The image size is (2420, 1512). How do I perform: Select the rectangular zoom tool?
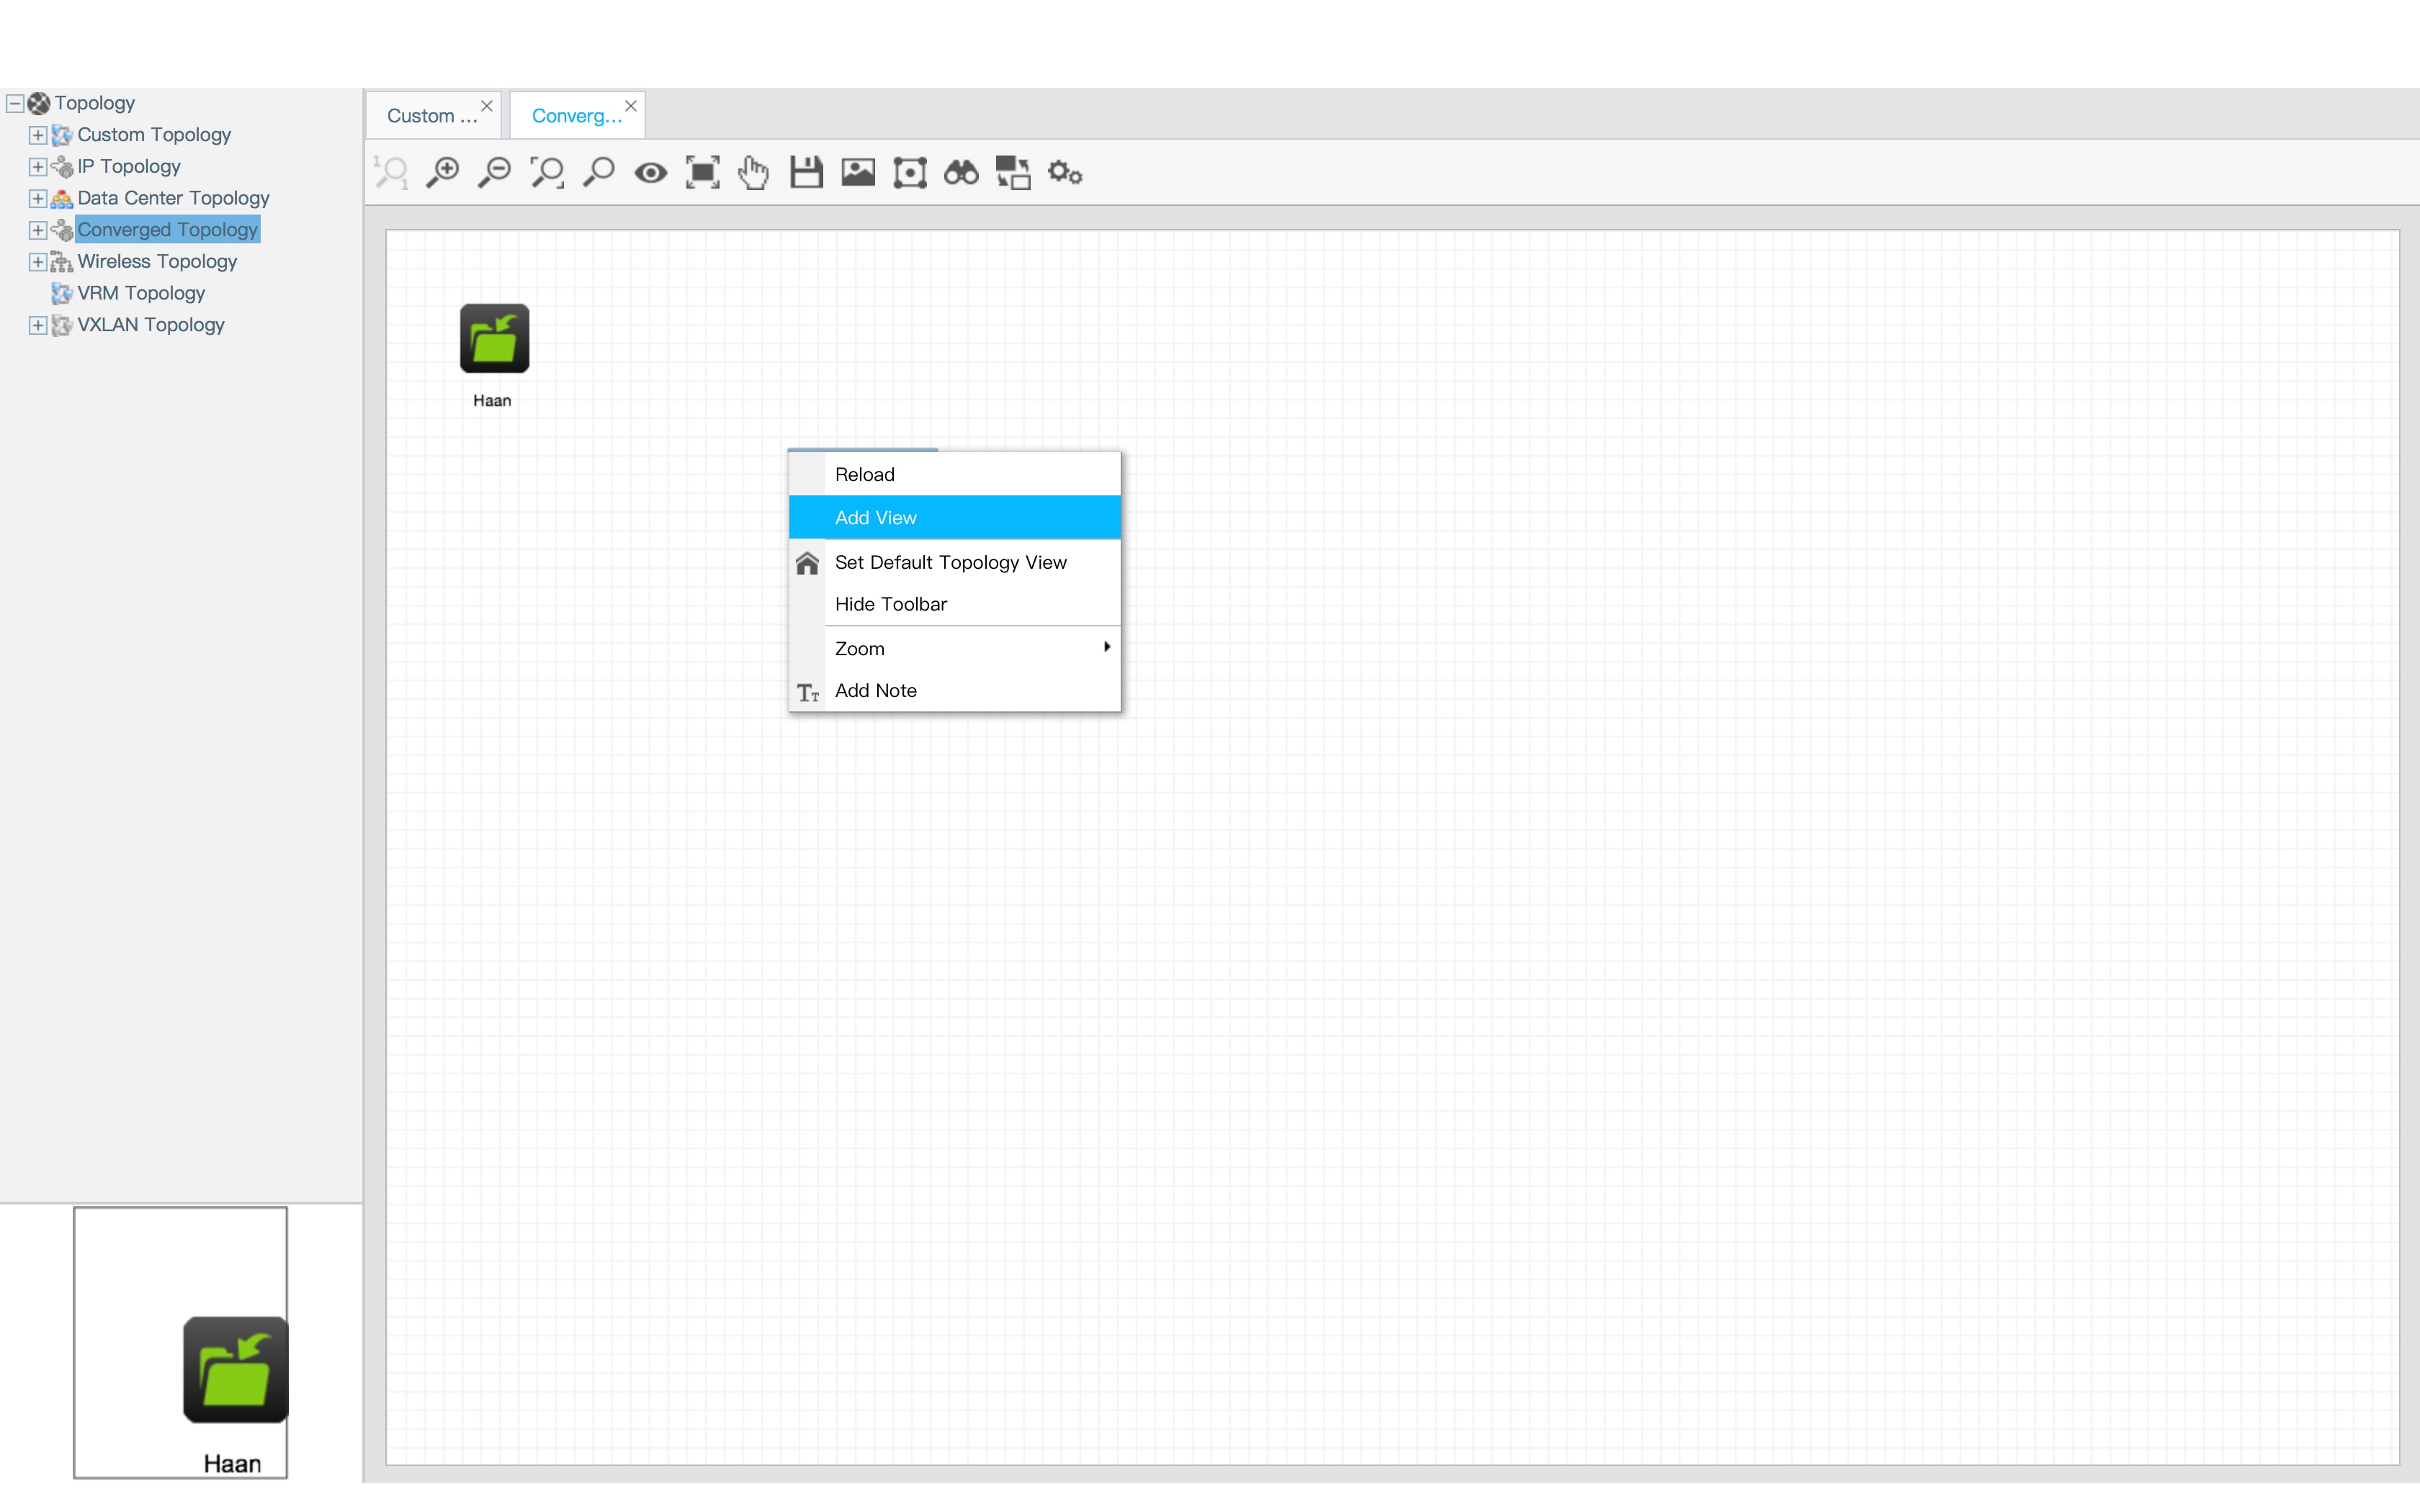(x=546, y=172)
